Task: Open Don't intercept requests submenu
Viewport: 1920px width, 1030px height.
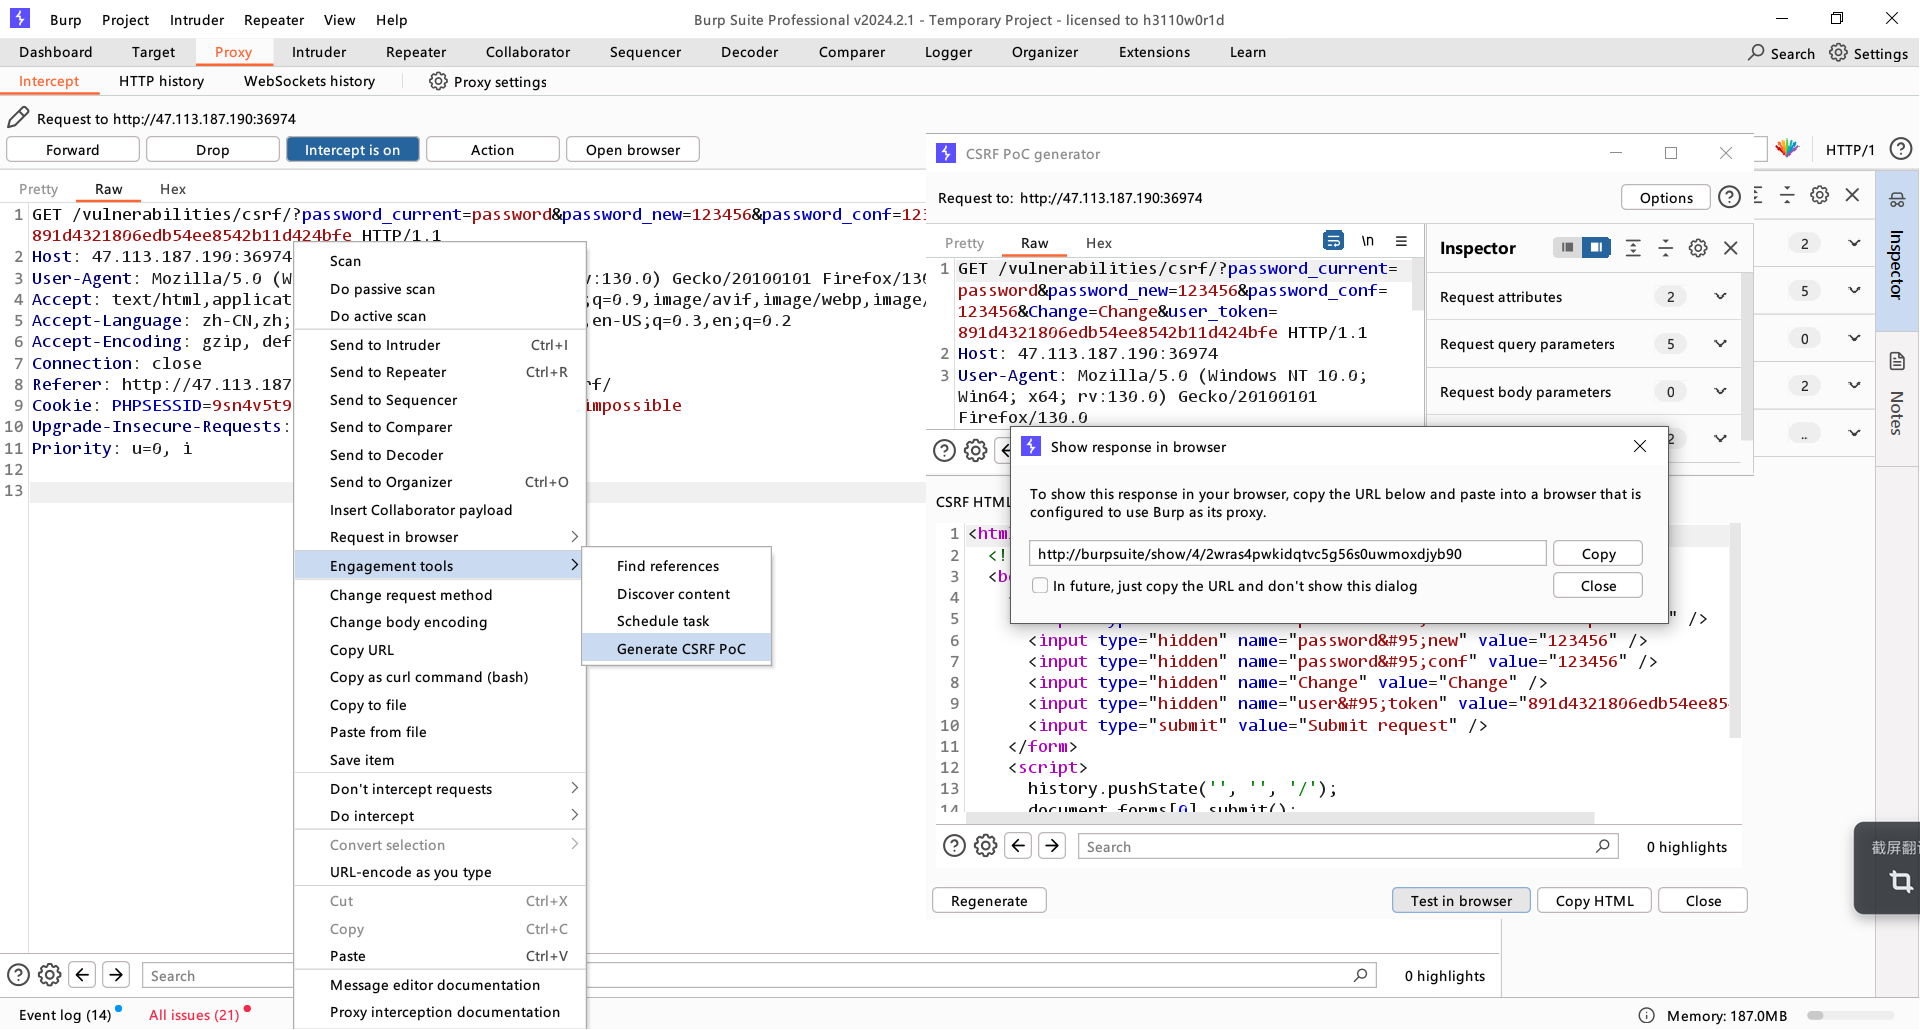Action: (x=440, y=788)
